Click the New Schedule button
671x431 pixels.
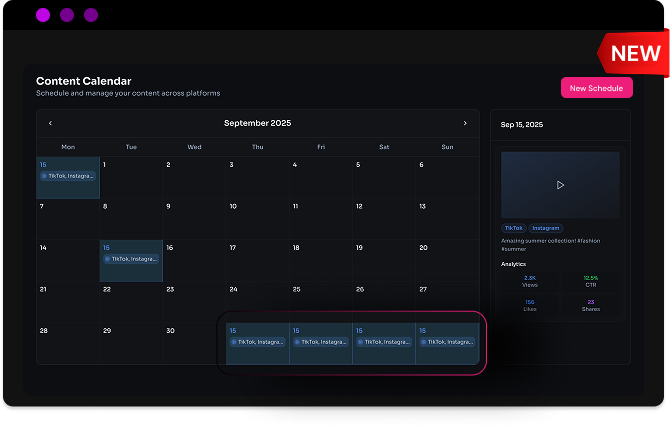(x=596, y=88)
